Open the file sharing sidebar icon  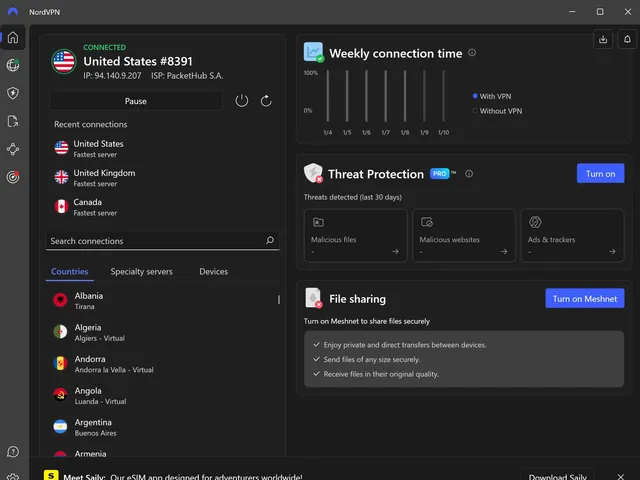(x=13, y=121)
